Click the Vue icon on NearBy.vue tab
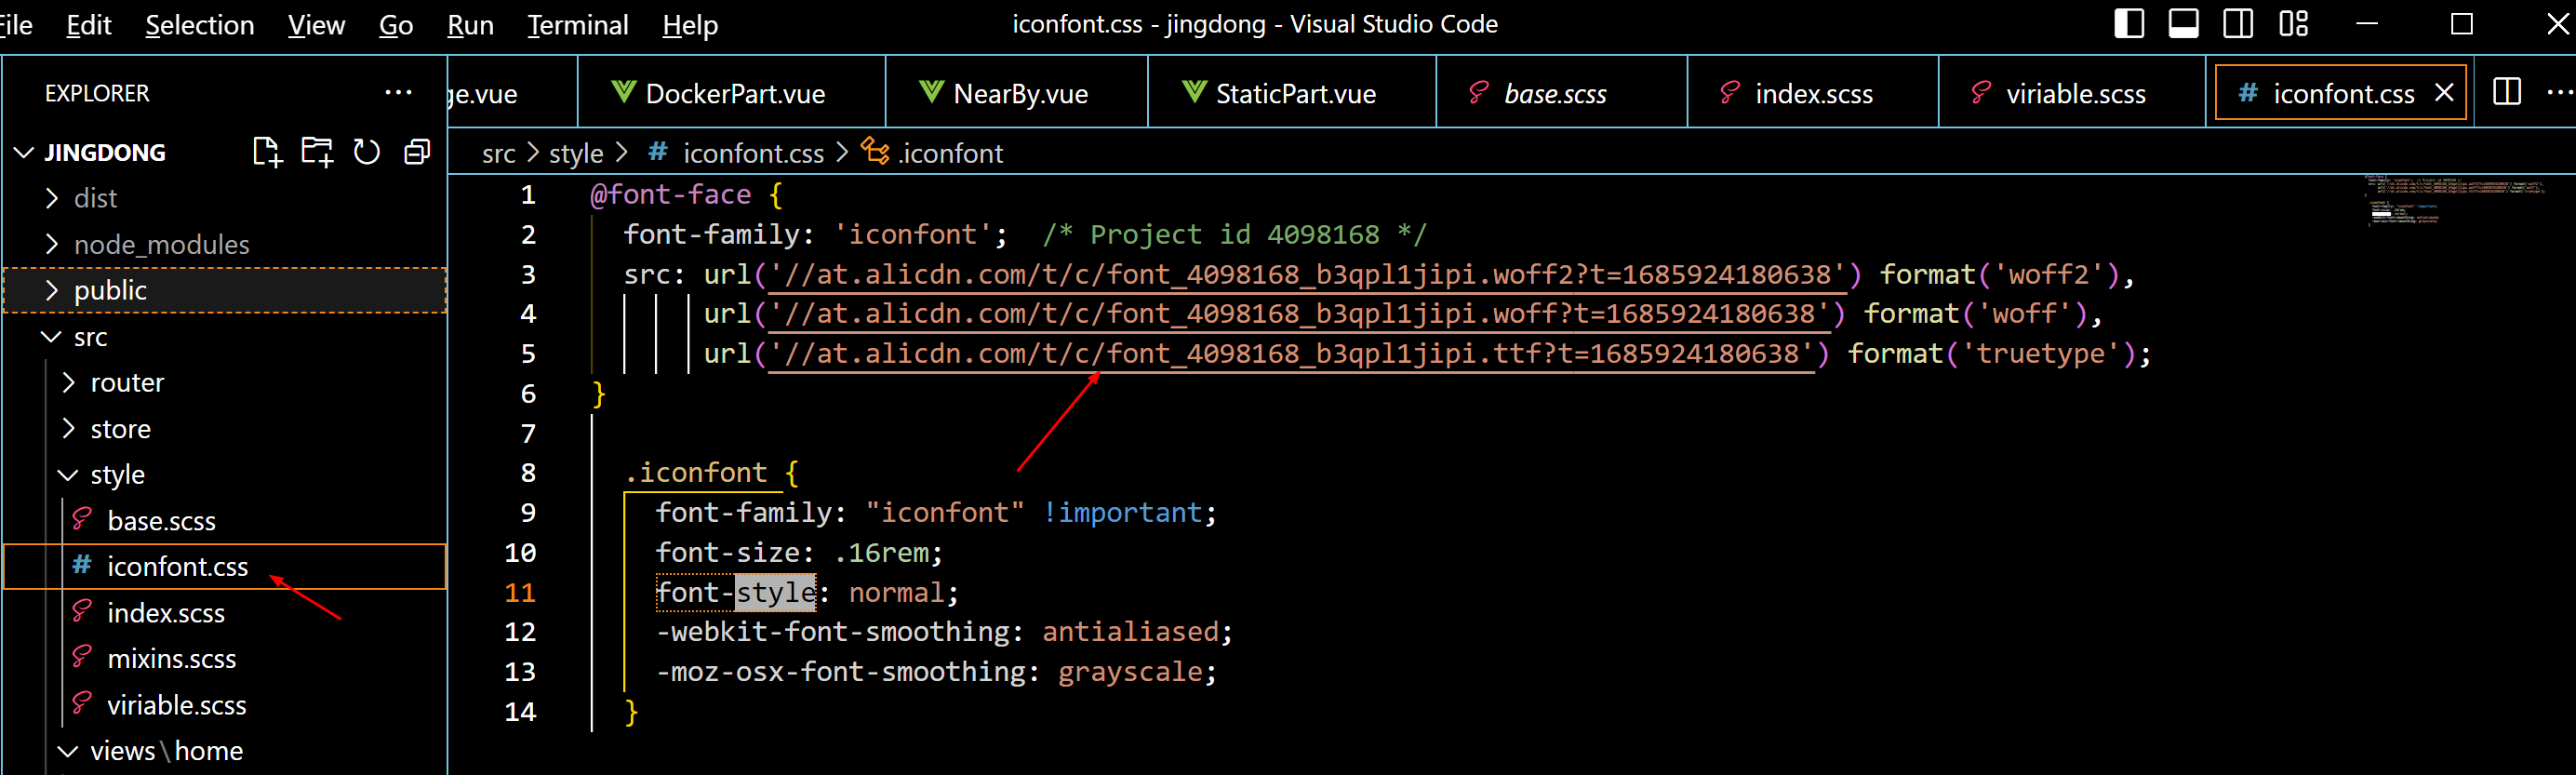2576x775 pixels. (x=931, y=92)
